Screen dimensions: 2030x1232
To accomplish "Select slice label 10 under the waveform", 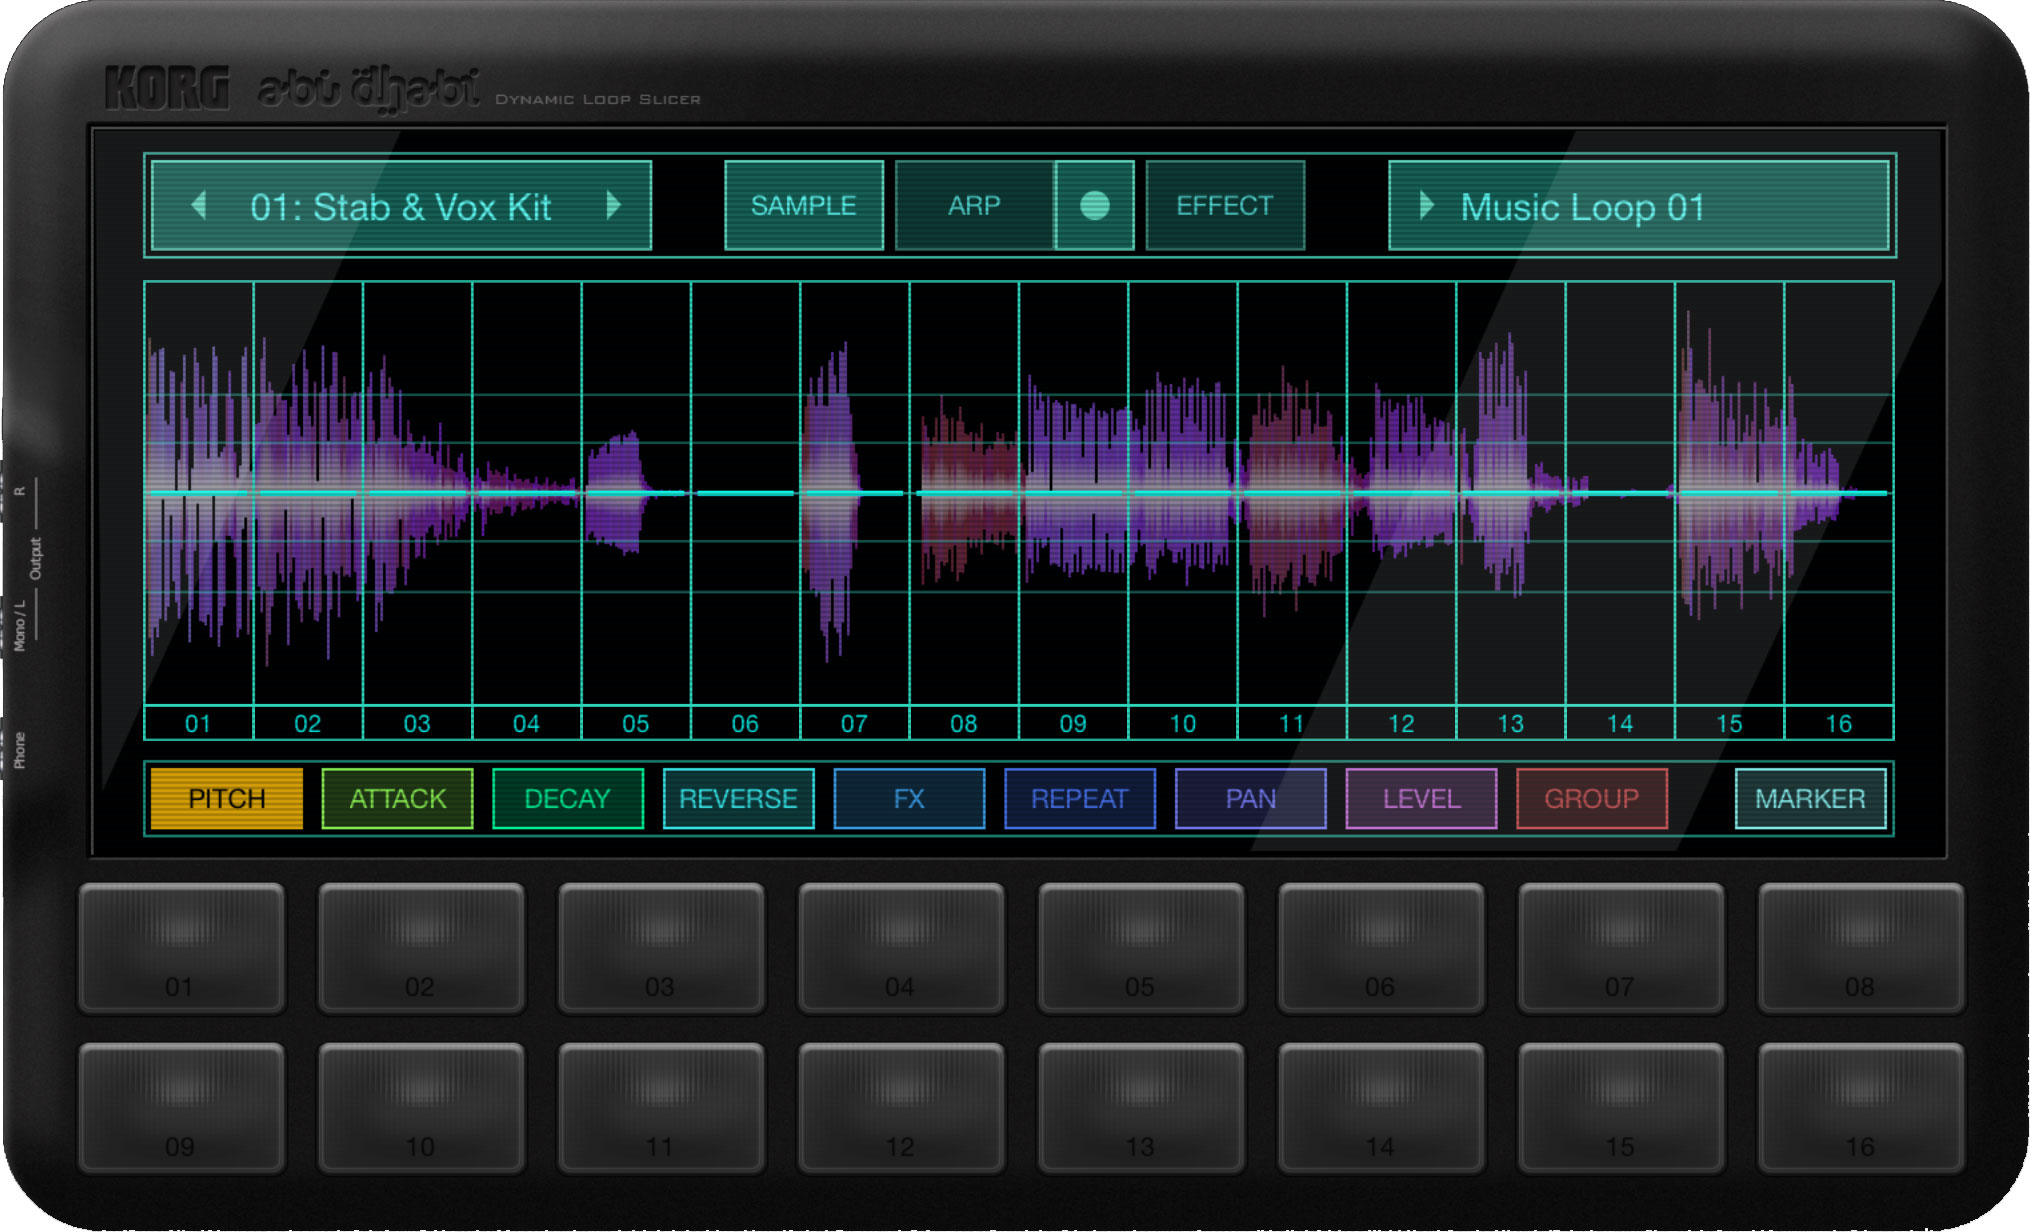I will click(1183, 723).
